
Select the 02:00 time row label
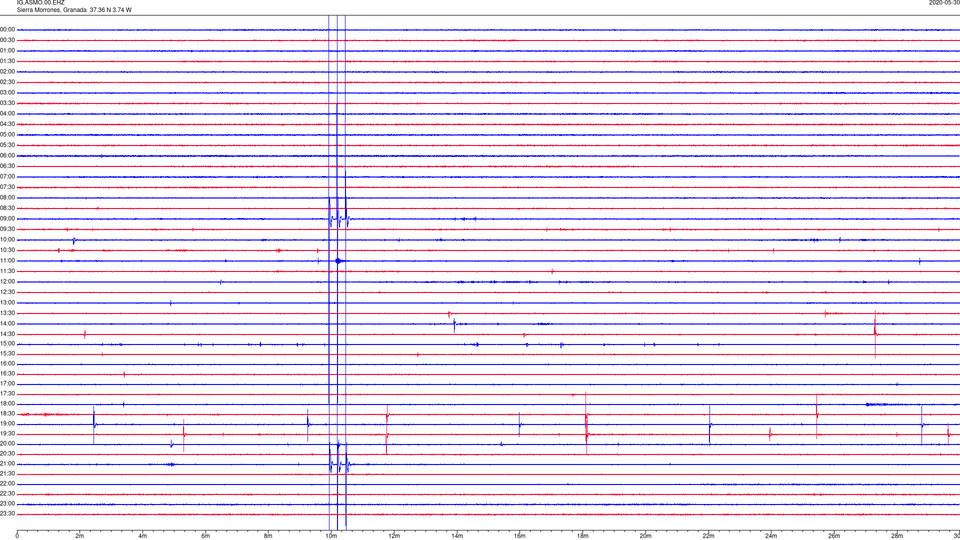7,72
